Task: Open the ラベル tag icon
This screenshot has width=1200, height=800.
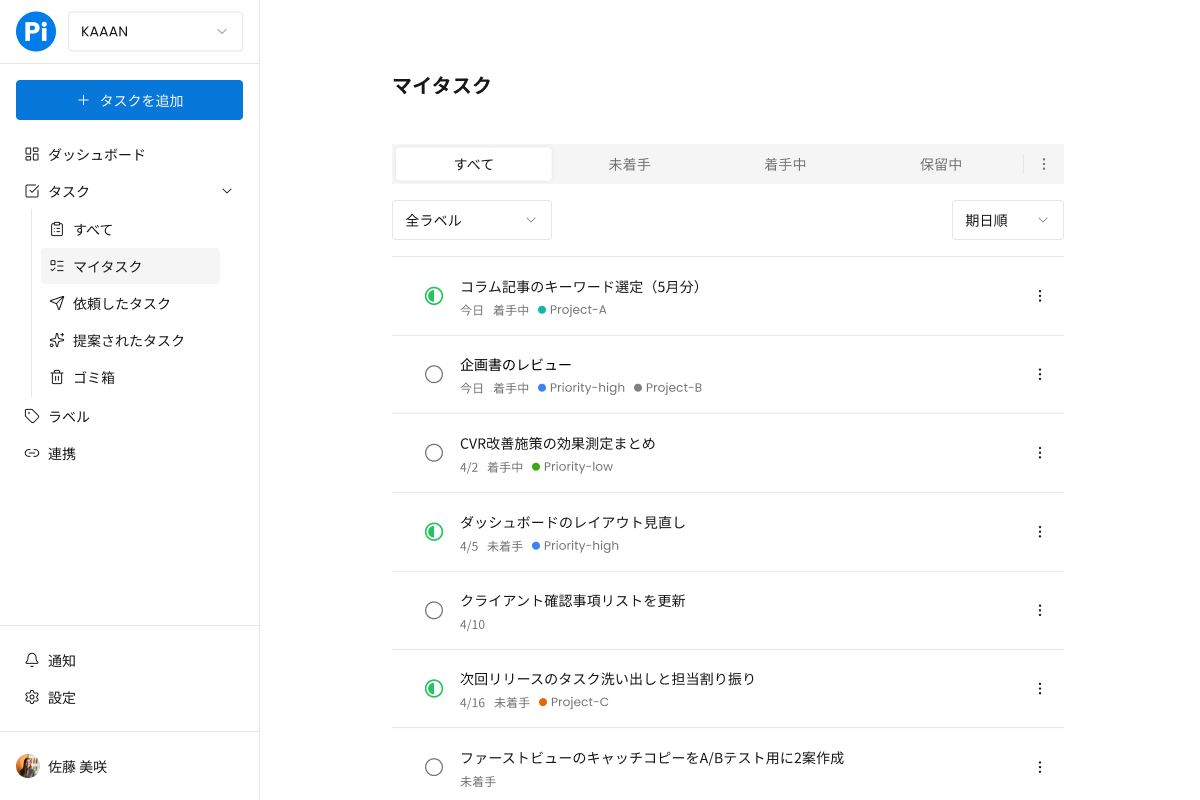Action: point(32,416)
